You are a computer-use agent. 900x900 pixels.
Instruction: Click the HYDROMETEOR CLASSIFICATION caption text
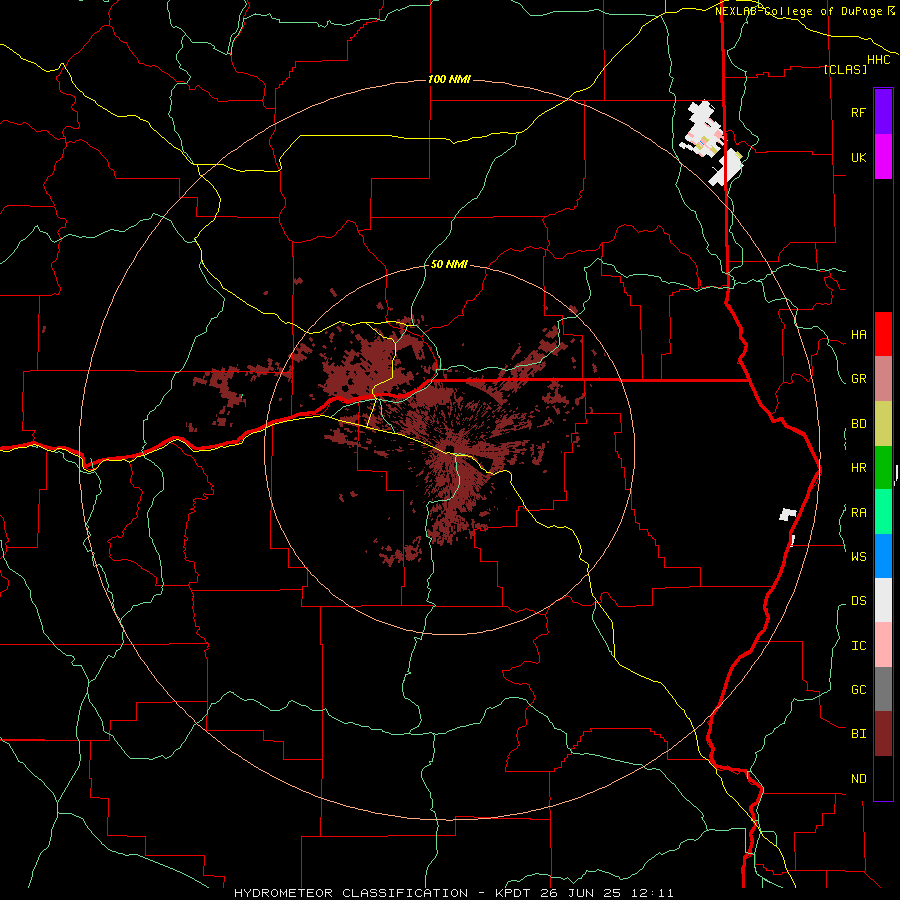(x=351, y=893)
